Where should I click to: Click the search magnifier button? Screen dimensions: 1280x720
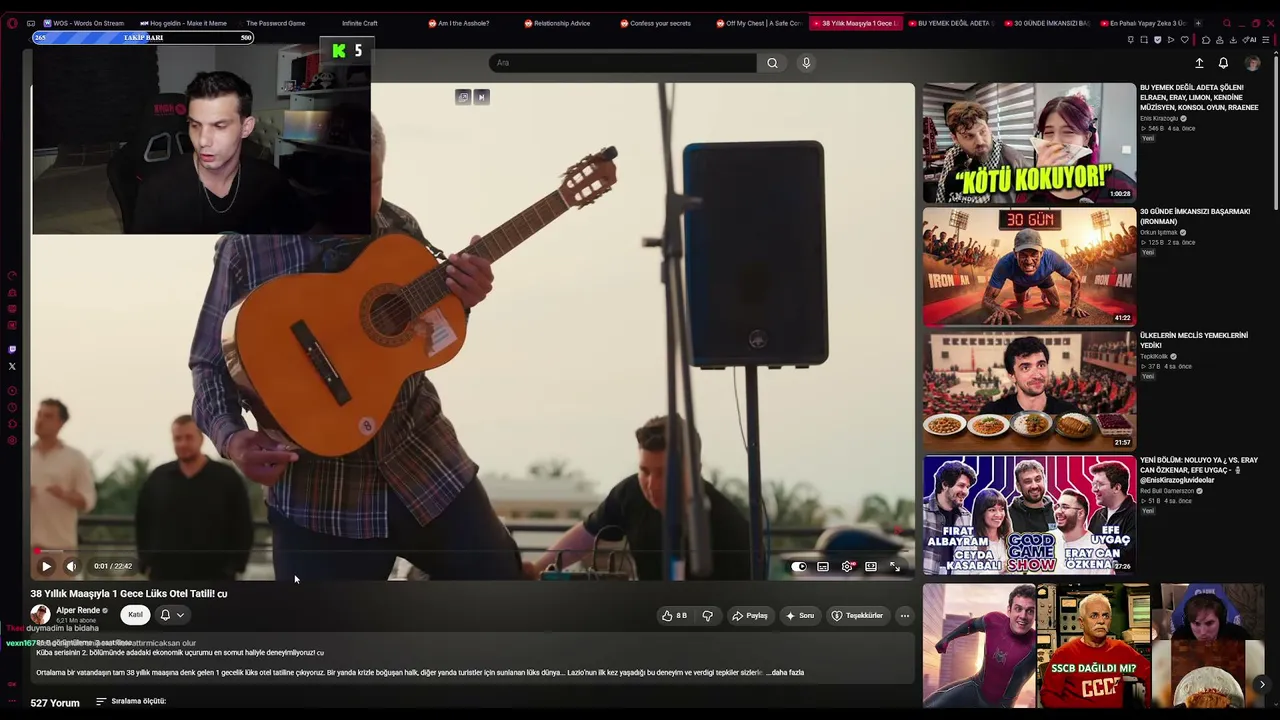click(772, 63)
